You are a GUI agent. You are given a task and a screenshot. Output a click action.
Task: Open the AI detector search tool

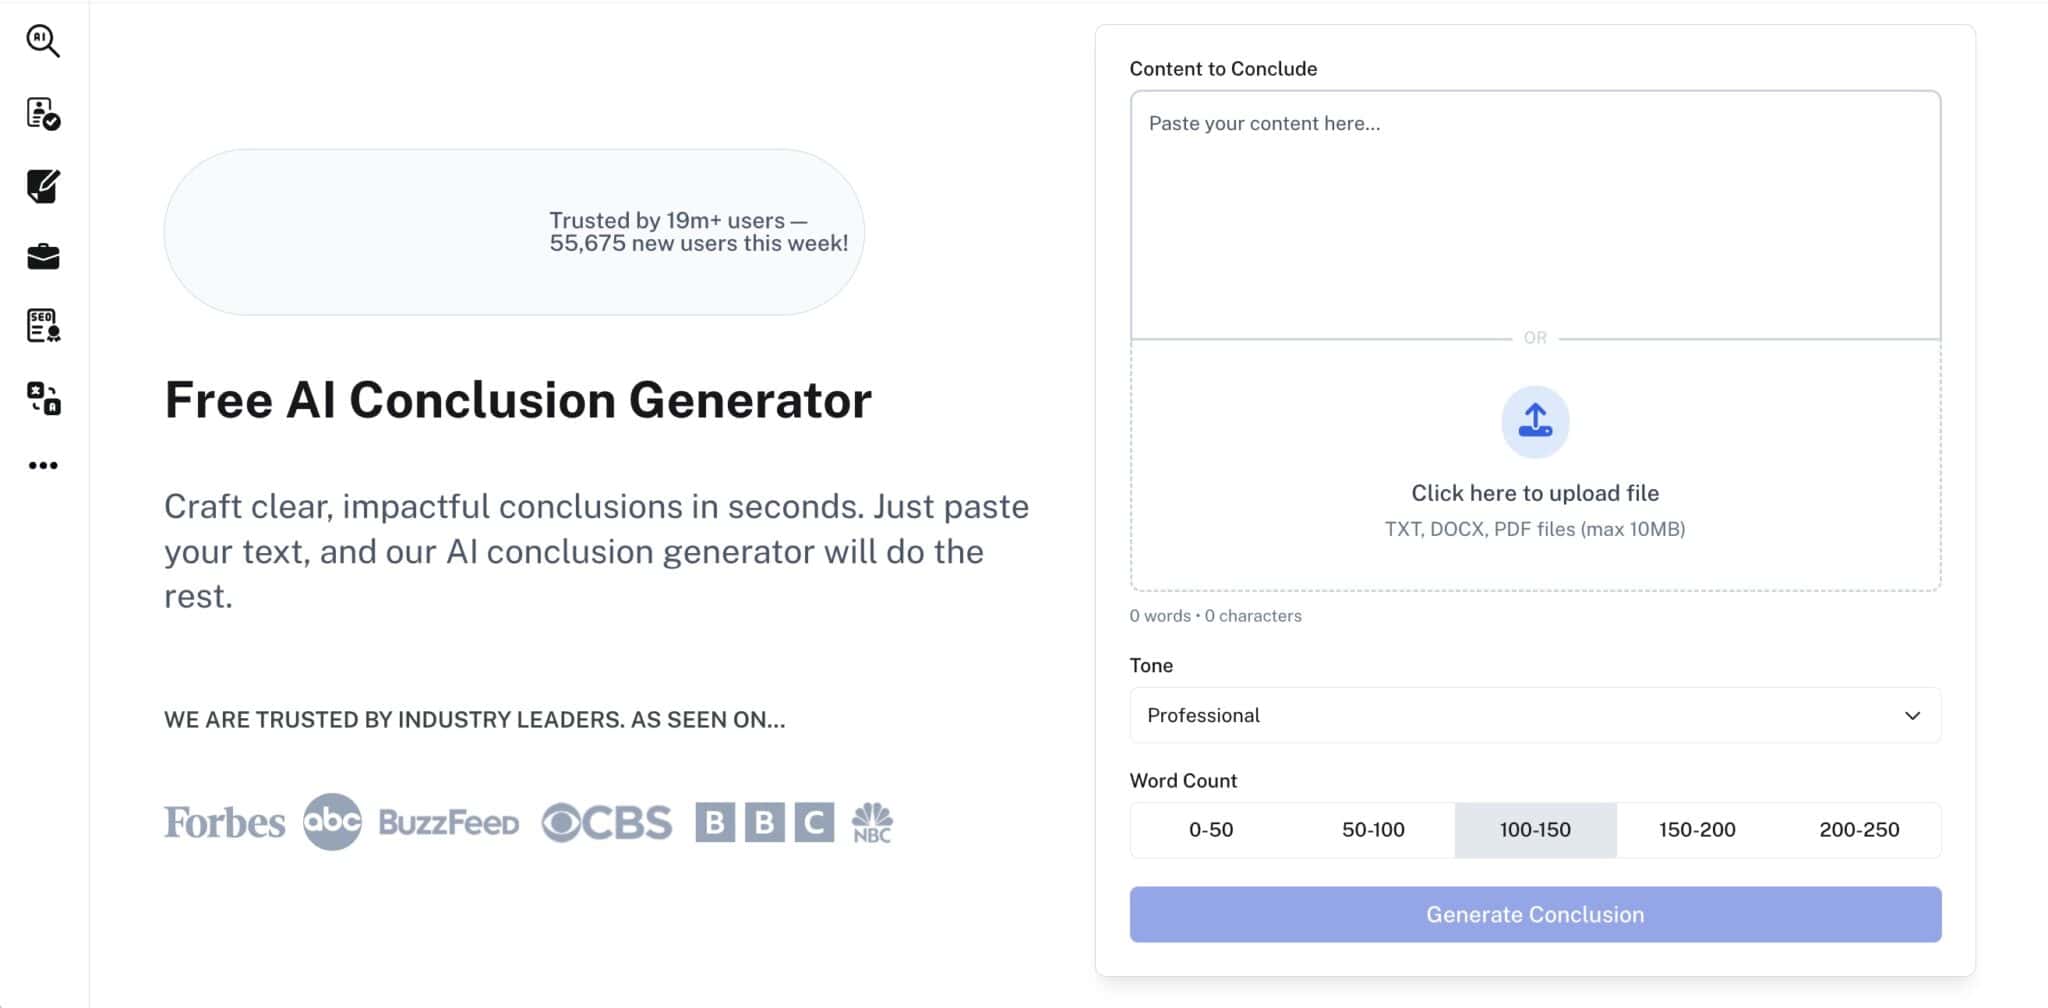click(x=42, y=41)
